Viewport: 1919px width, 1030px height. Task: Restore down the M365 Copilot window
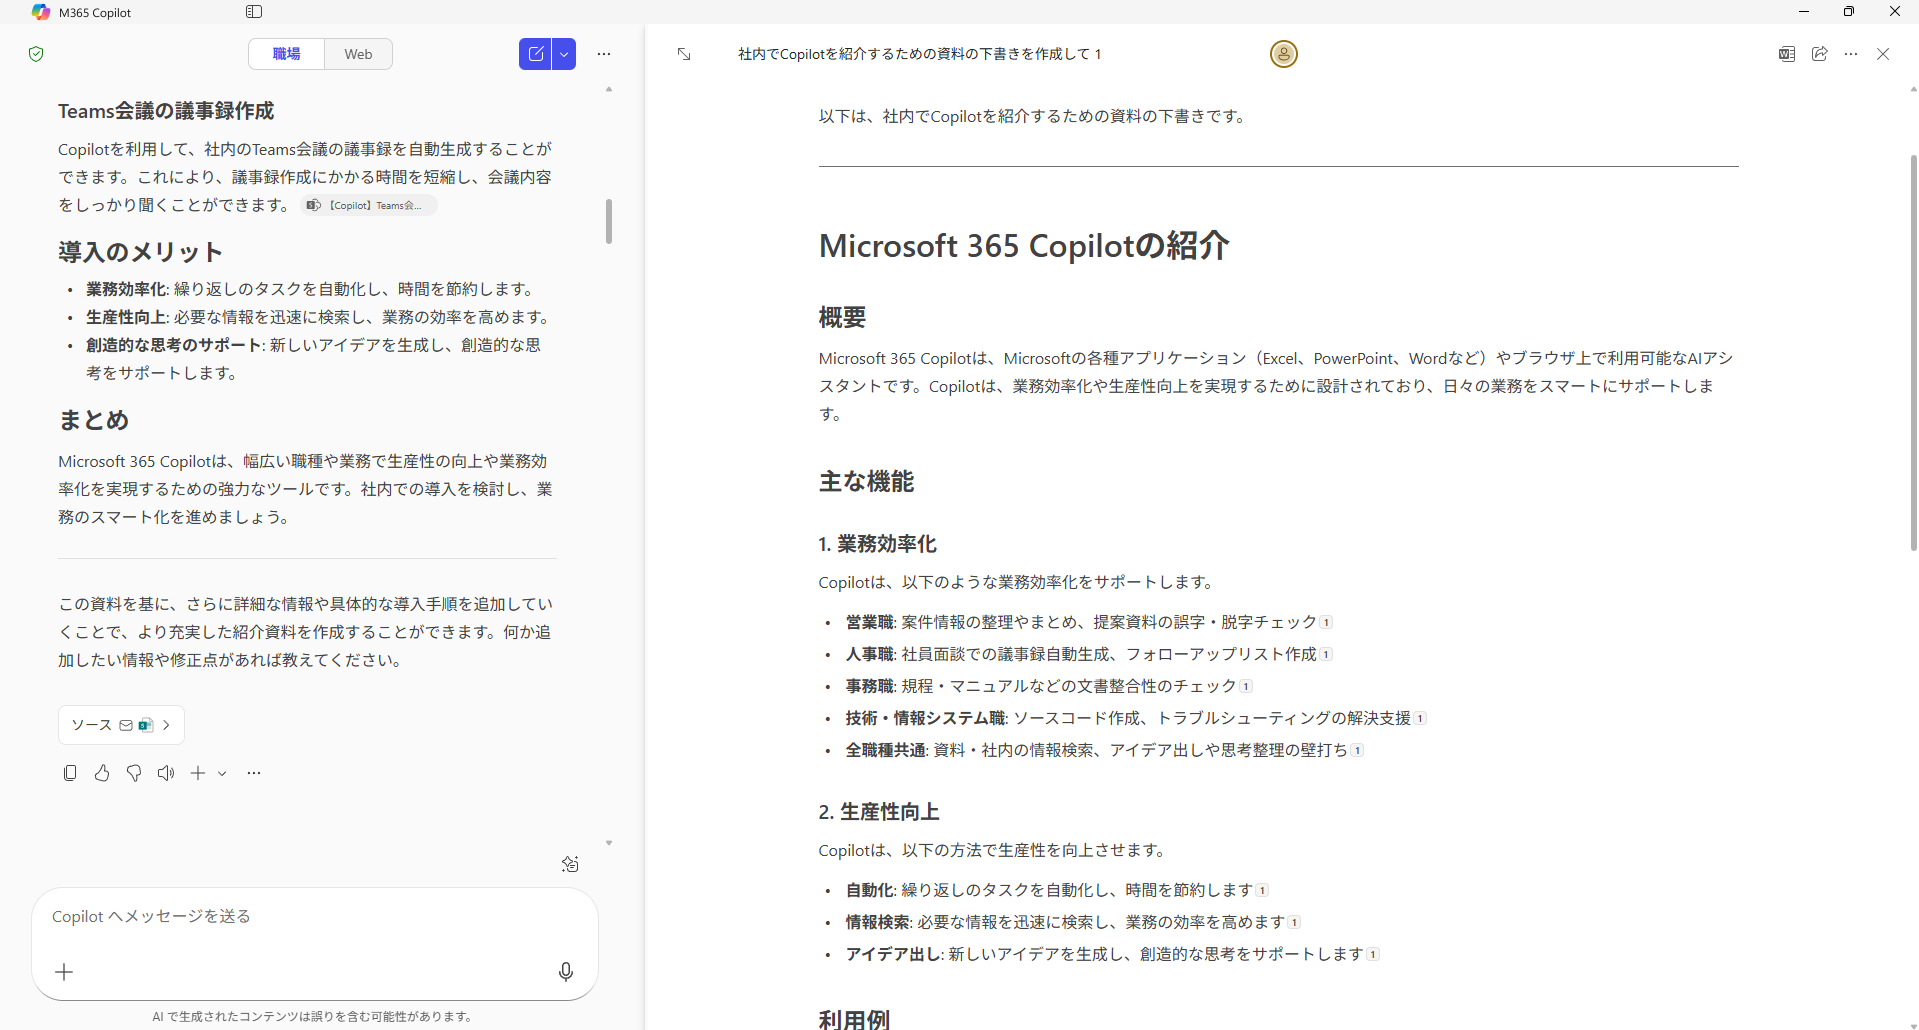(1849, 12)
